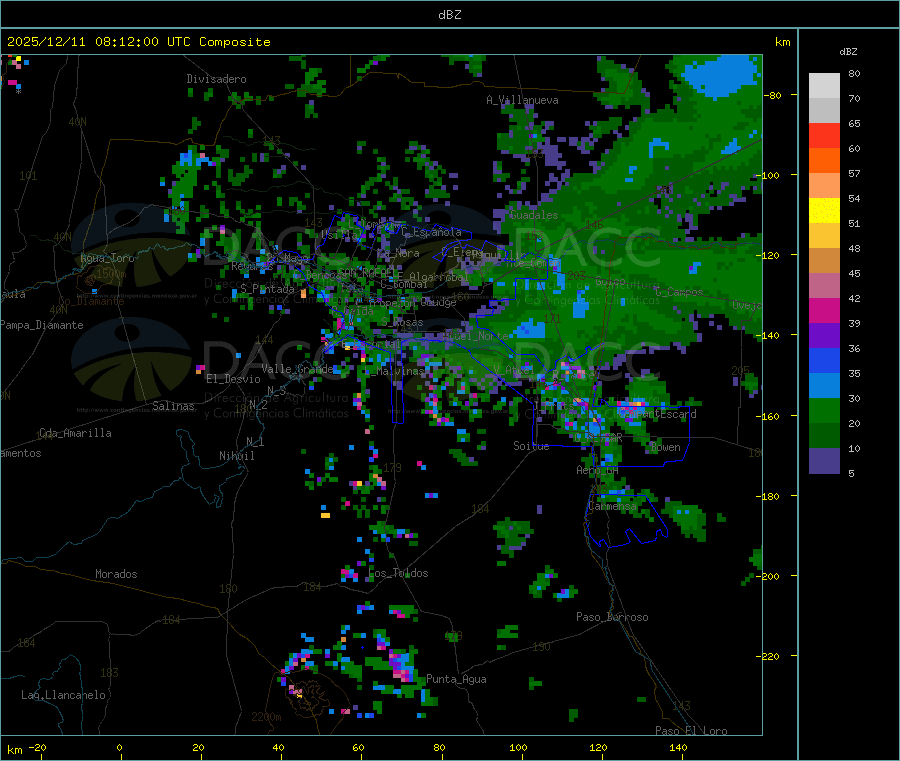Click the red 65 dBZ legend swatch
Screen dimensions: 900x761
[x=824, y=135]
